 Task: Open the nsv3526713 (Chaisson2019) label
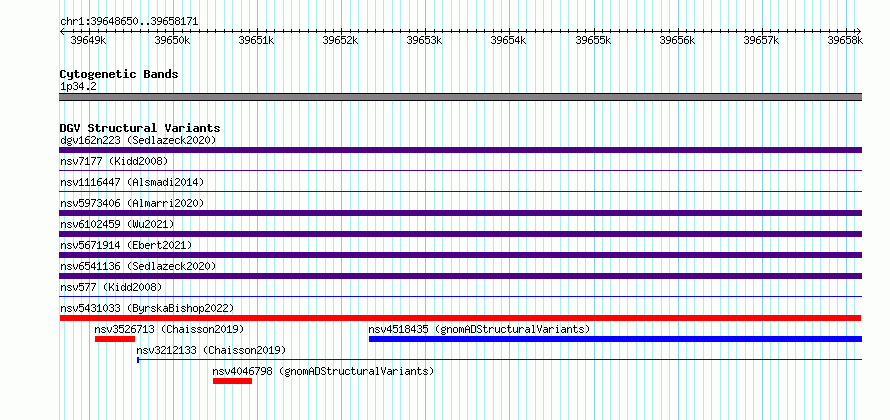tap(169, 329)
